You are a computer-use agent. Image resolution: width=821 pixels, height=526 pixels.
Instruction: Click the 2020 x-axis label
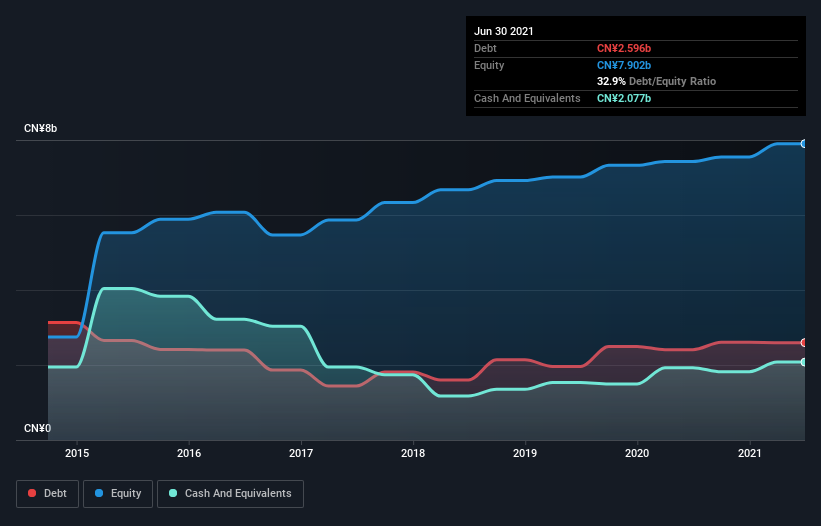(x=637, y=453)
